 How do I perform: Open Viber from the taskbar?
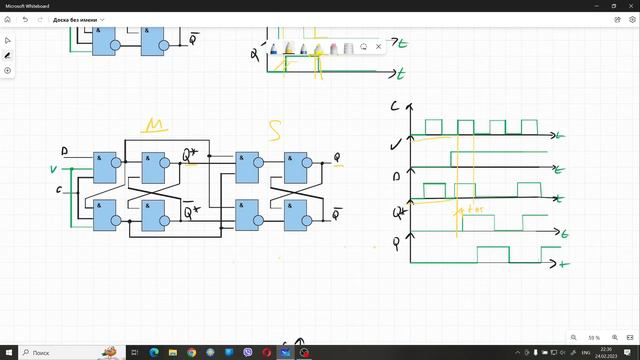(248, 352)
